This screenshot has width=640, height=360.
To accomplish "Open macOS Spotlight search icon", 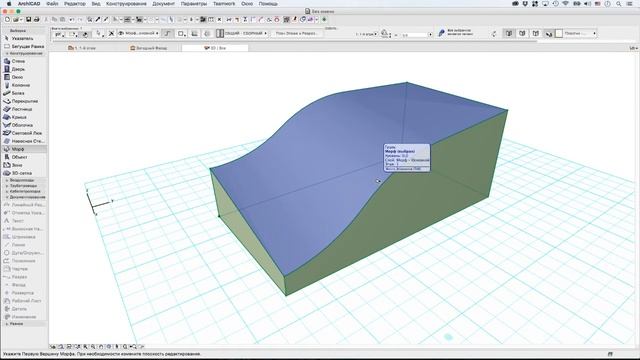I will pos(619,4).
